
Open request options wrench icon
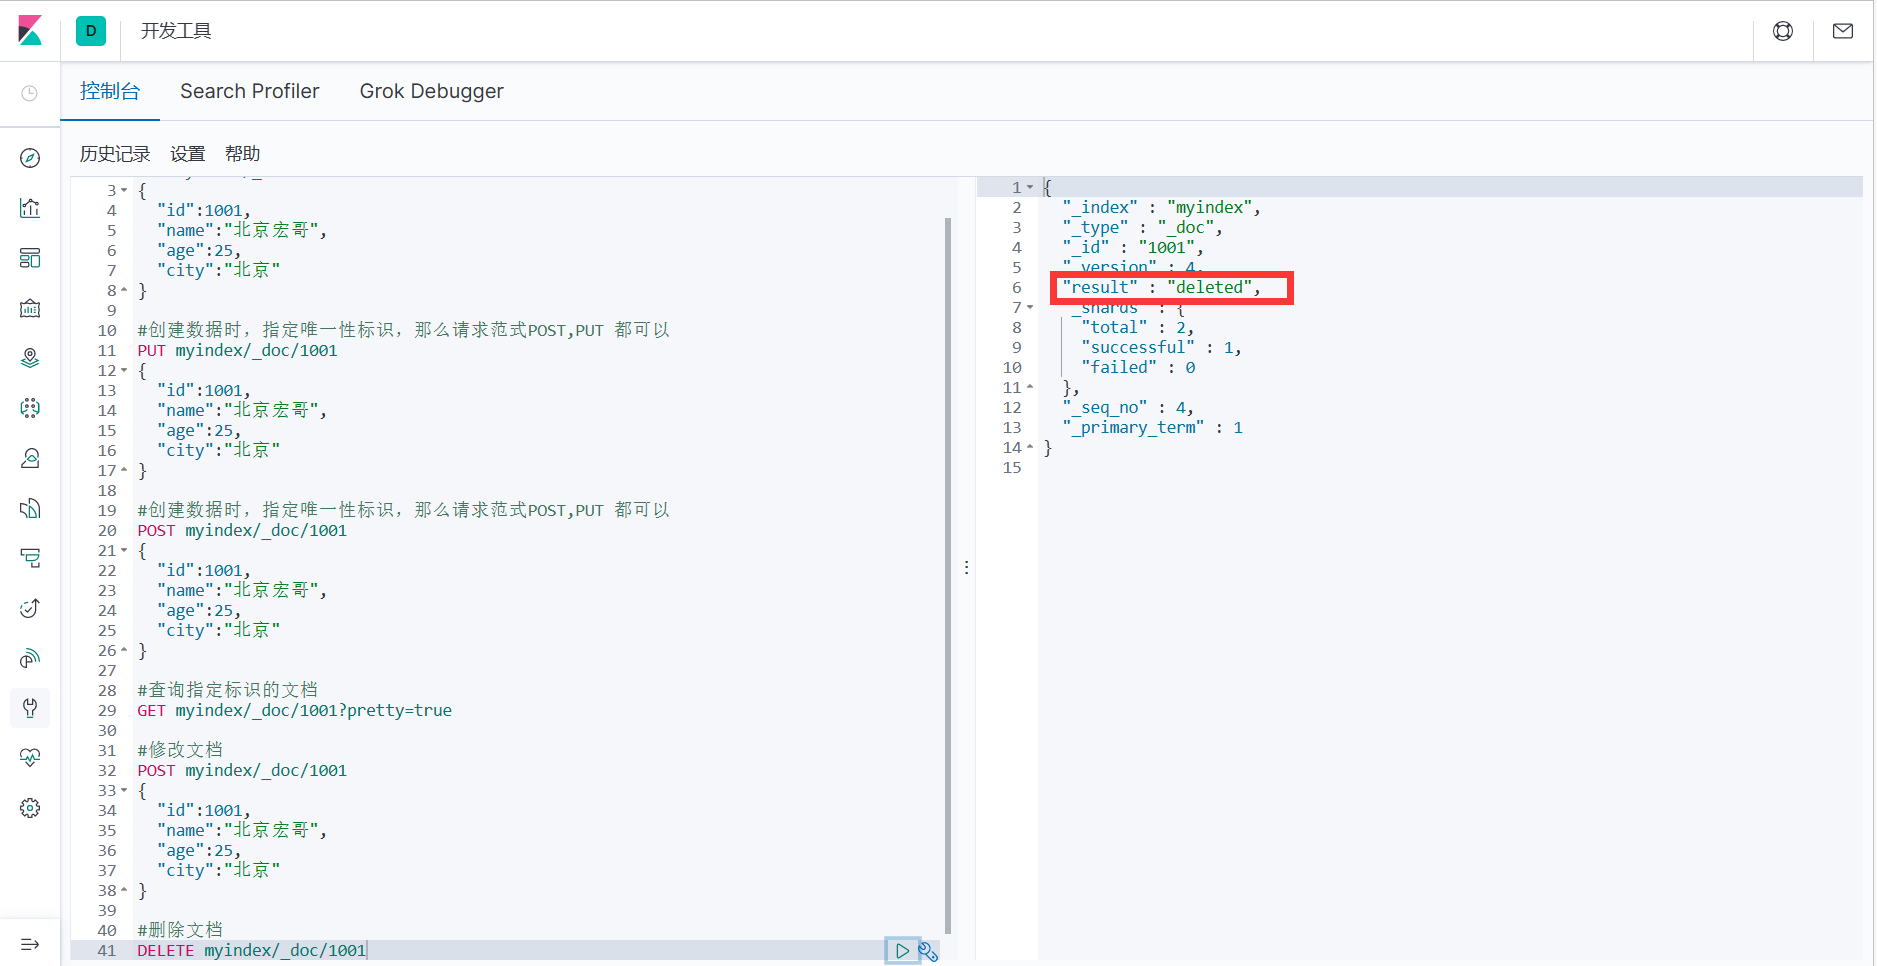pos(928,951)
